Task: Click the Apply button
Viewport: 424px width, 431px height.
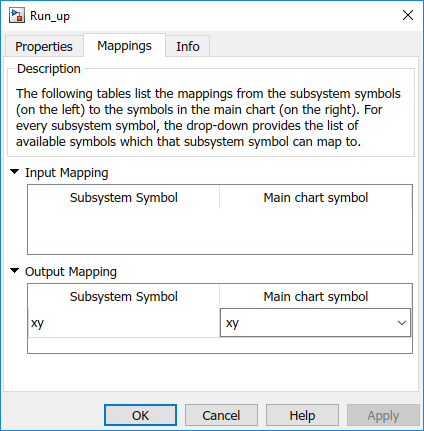Action: pyautogui.click(x=383, y=415)
